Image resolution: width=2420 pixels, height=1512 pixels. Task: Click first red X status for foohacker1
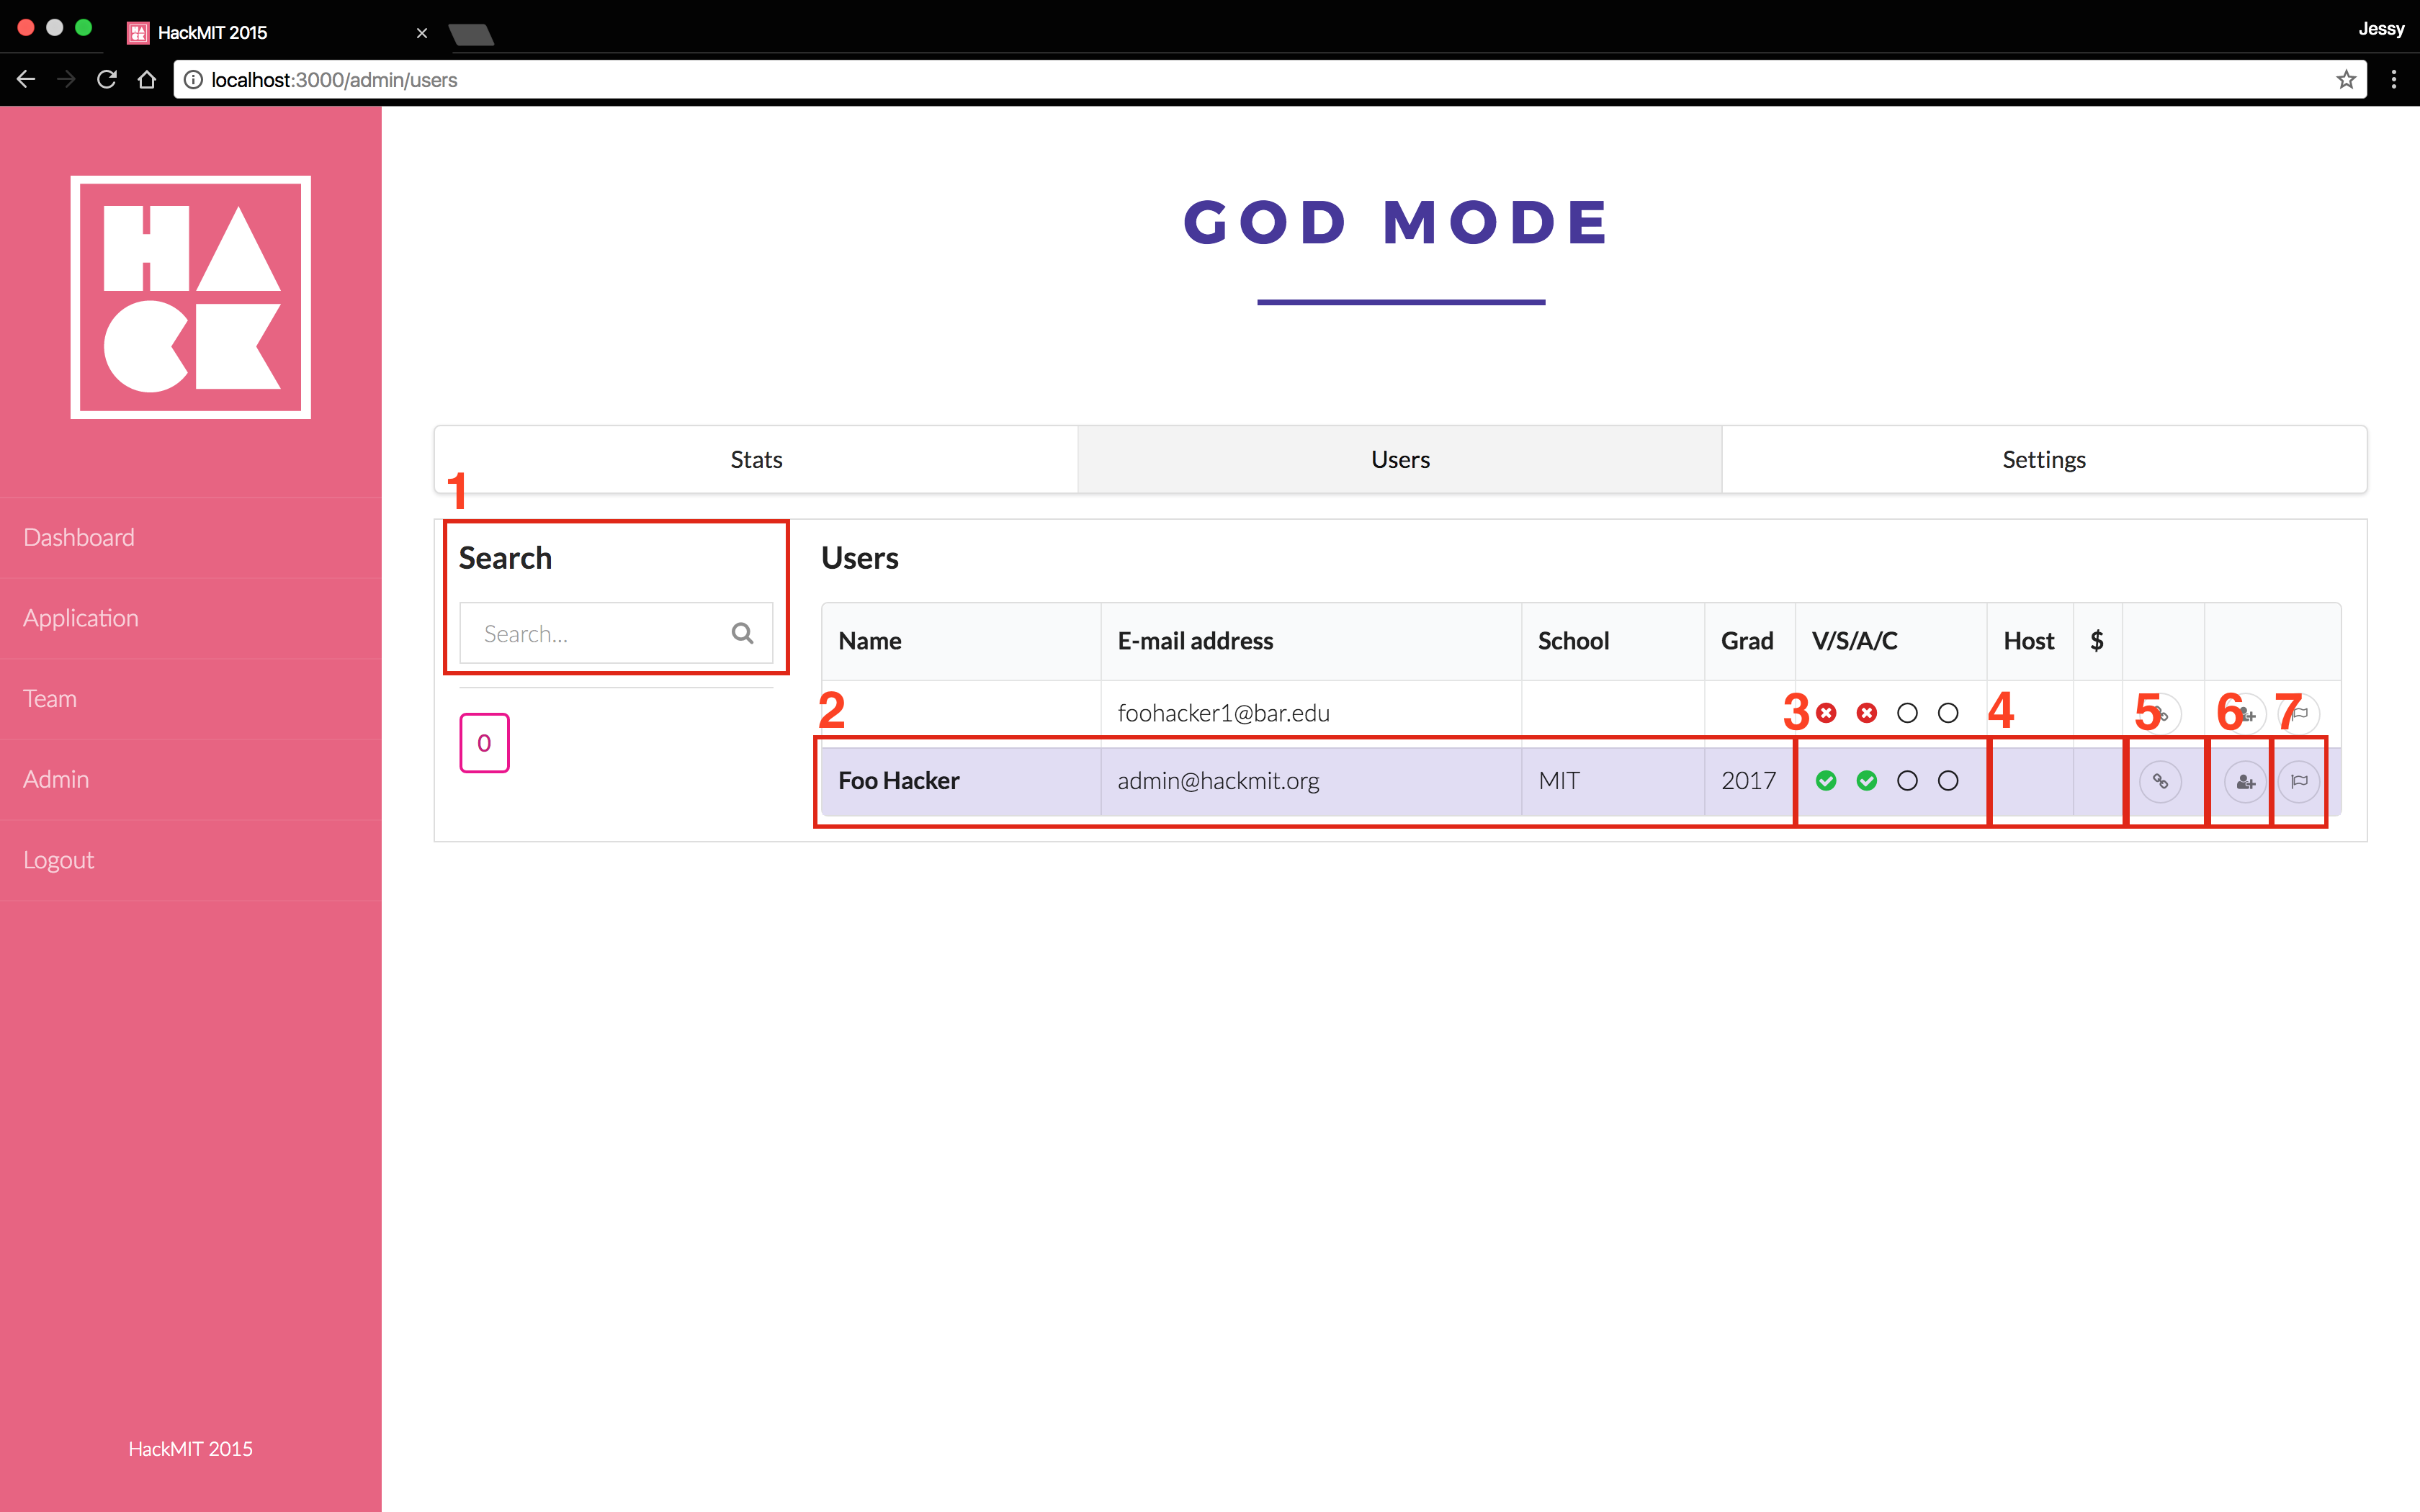[x=1826, y=713]
